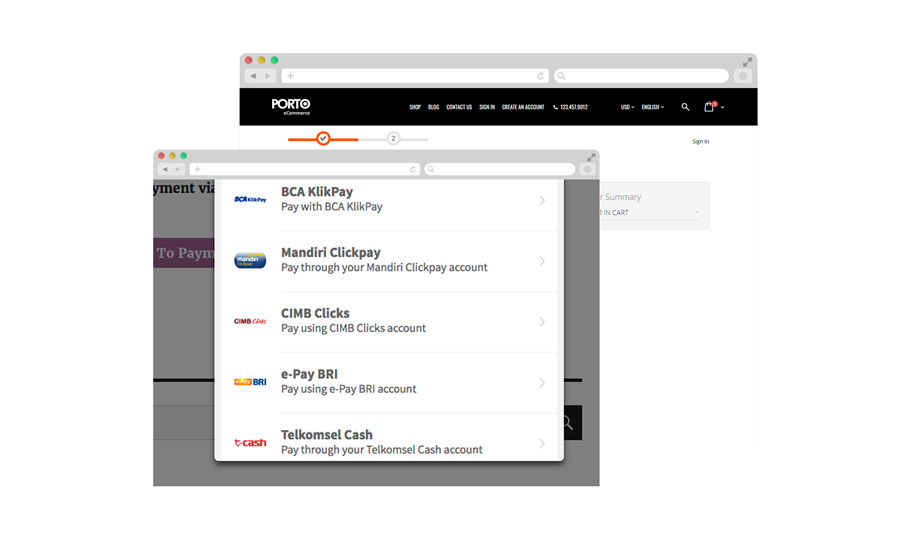Click fullscreen arrows icon in back browser window
Viewport: 900px width, 540px height.
tap(747, 62)
